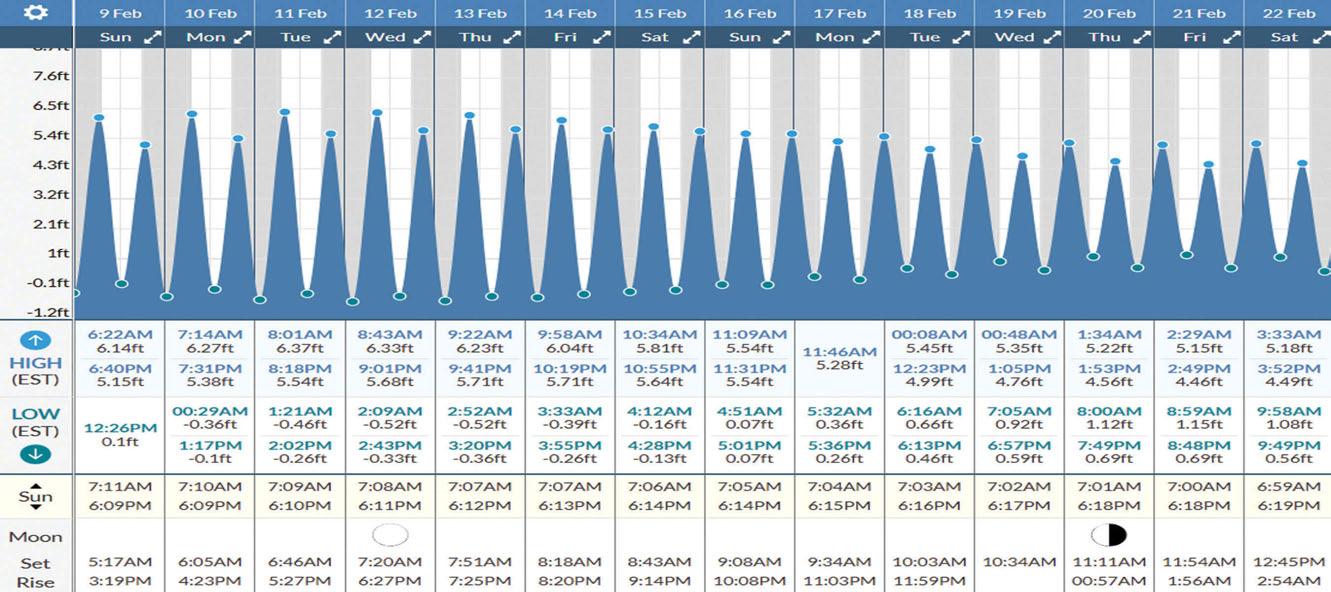Screen dimensions: 1331x592
Task: Open the settings gear icon
Action: pos(37,13)
